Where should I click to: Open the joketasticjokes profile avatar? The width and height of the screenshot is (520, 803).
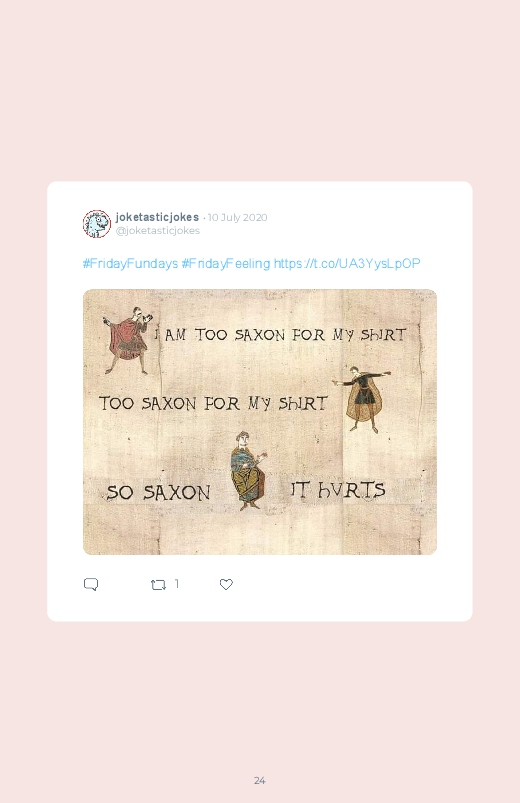pos(97,224)
